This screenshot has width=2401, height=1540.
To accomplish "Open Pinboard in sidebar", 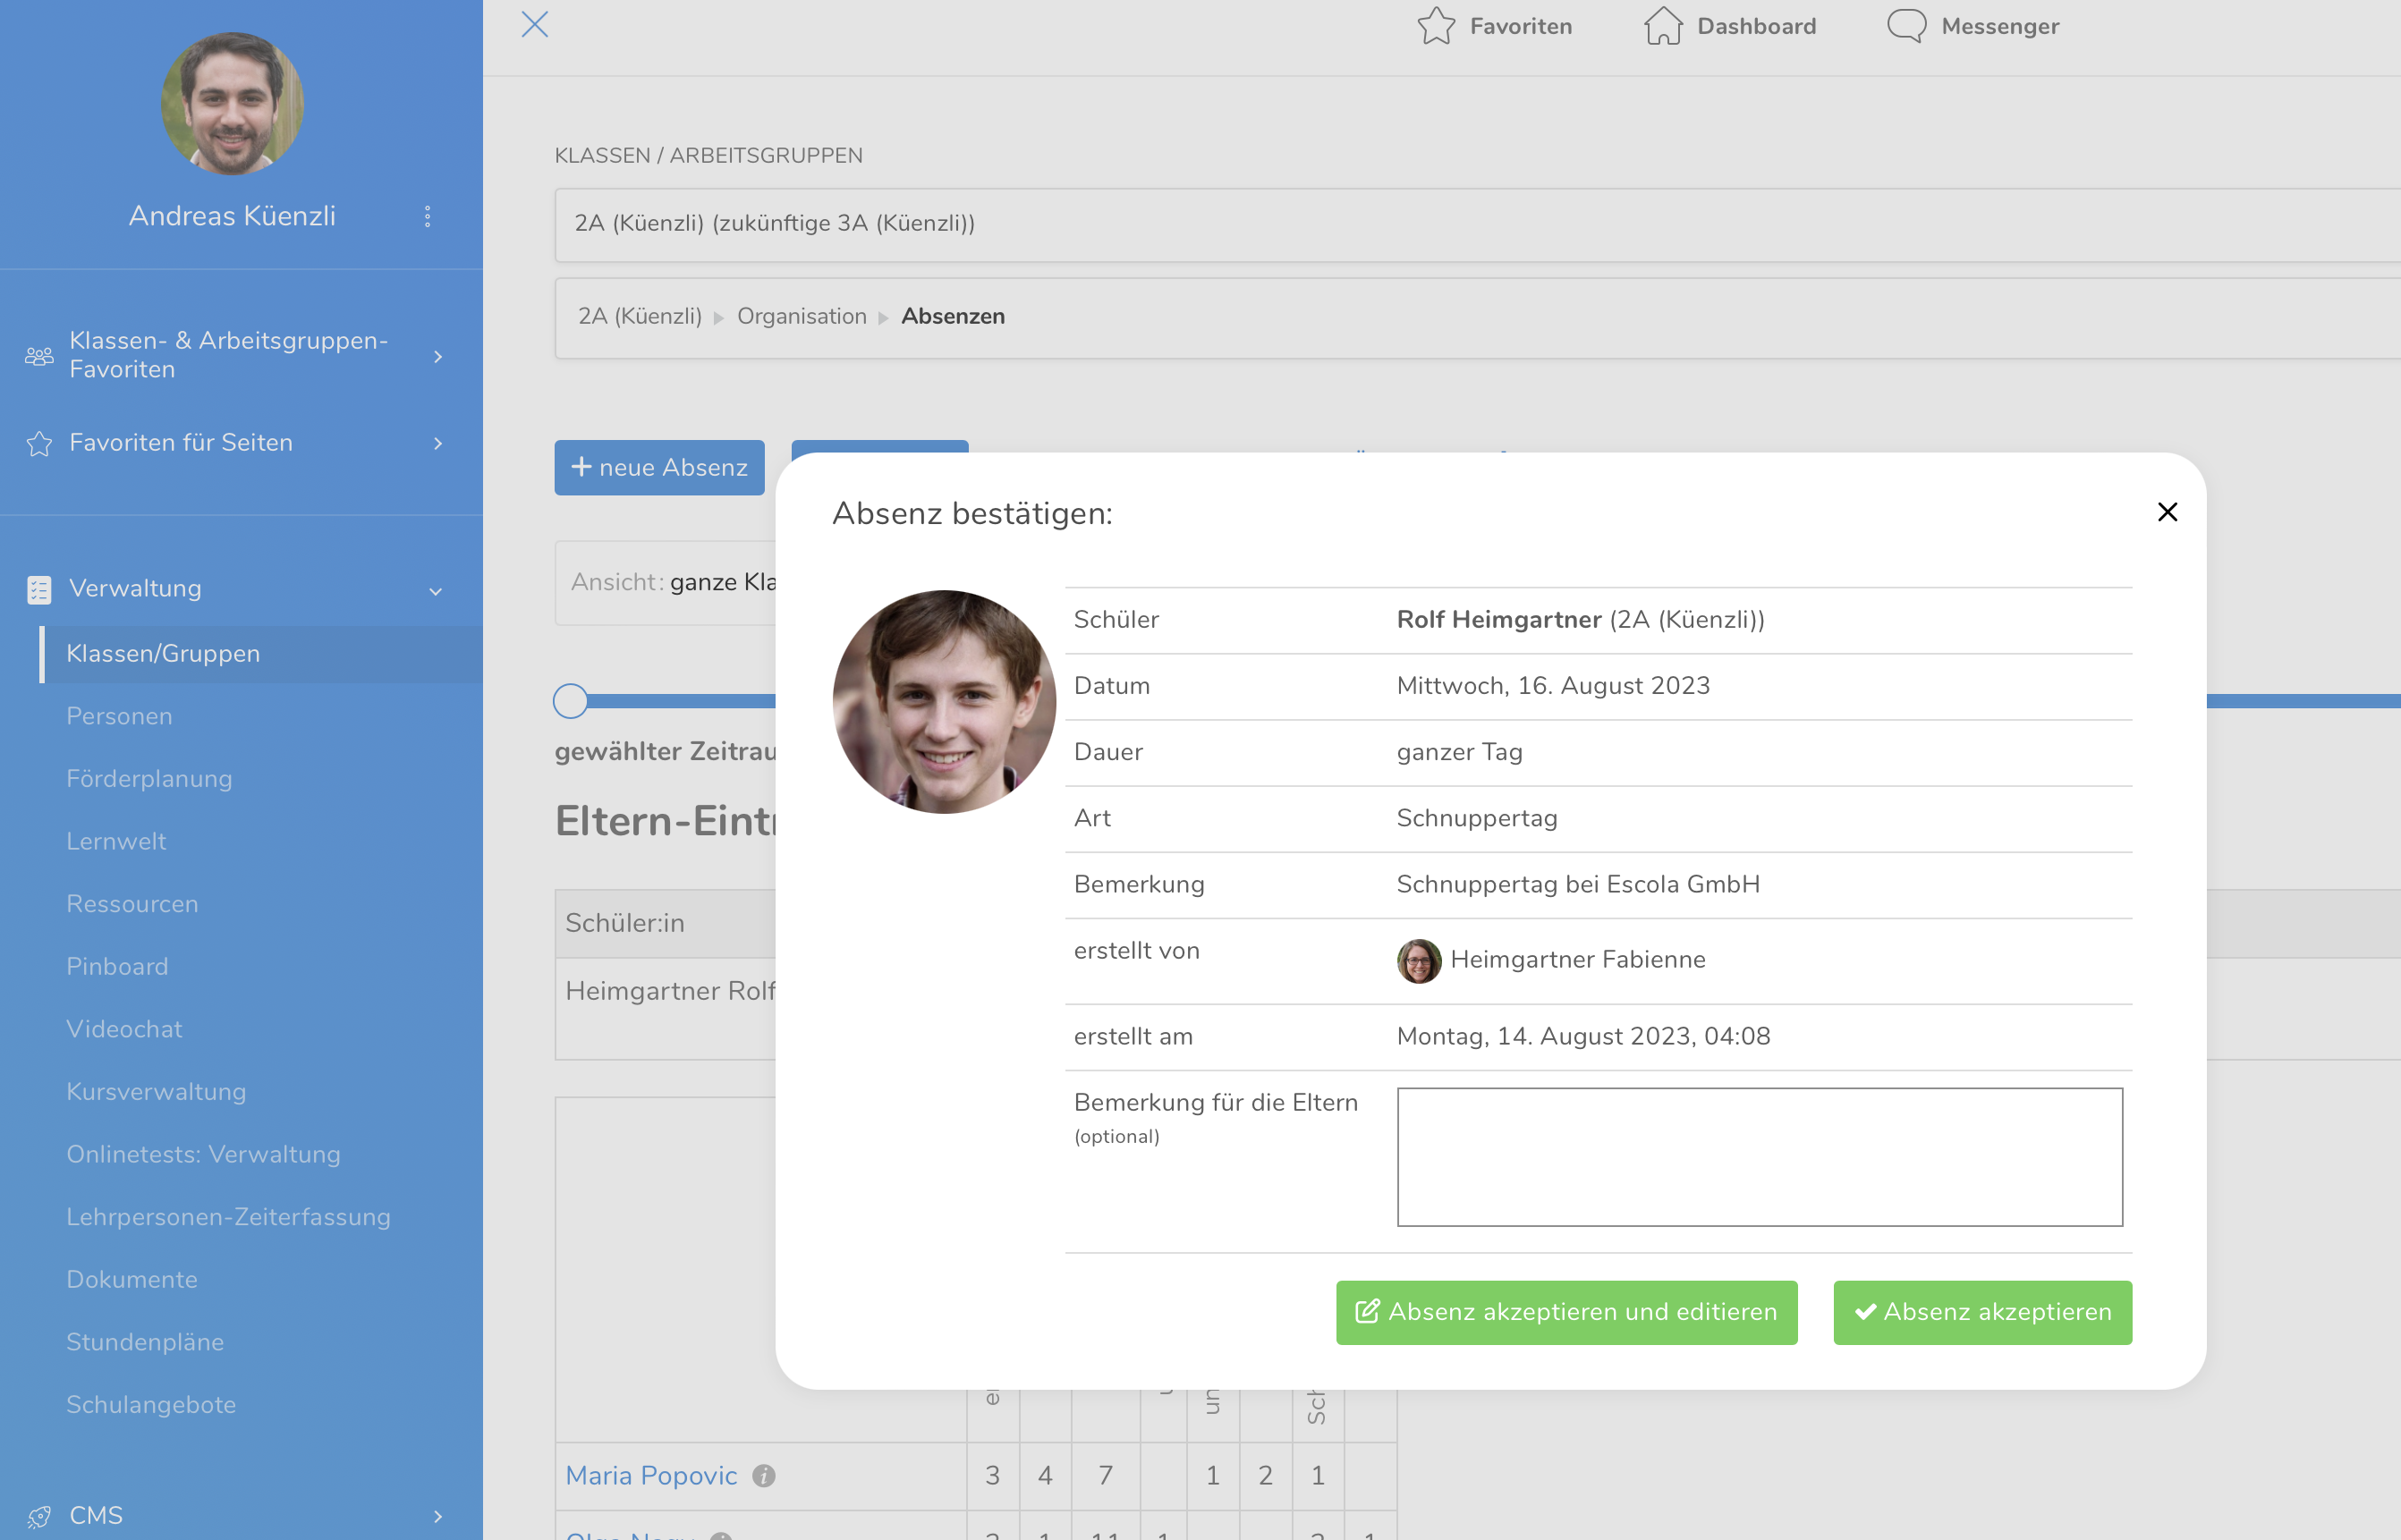I will (117, 967).
